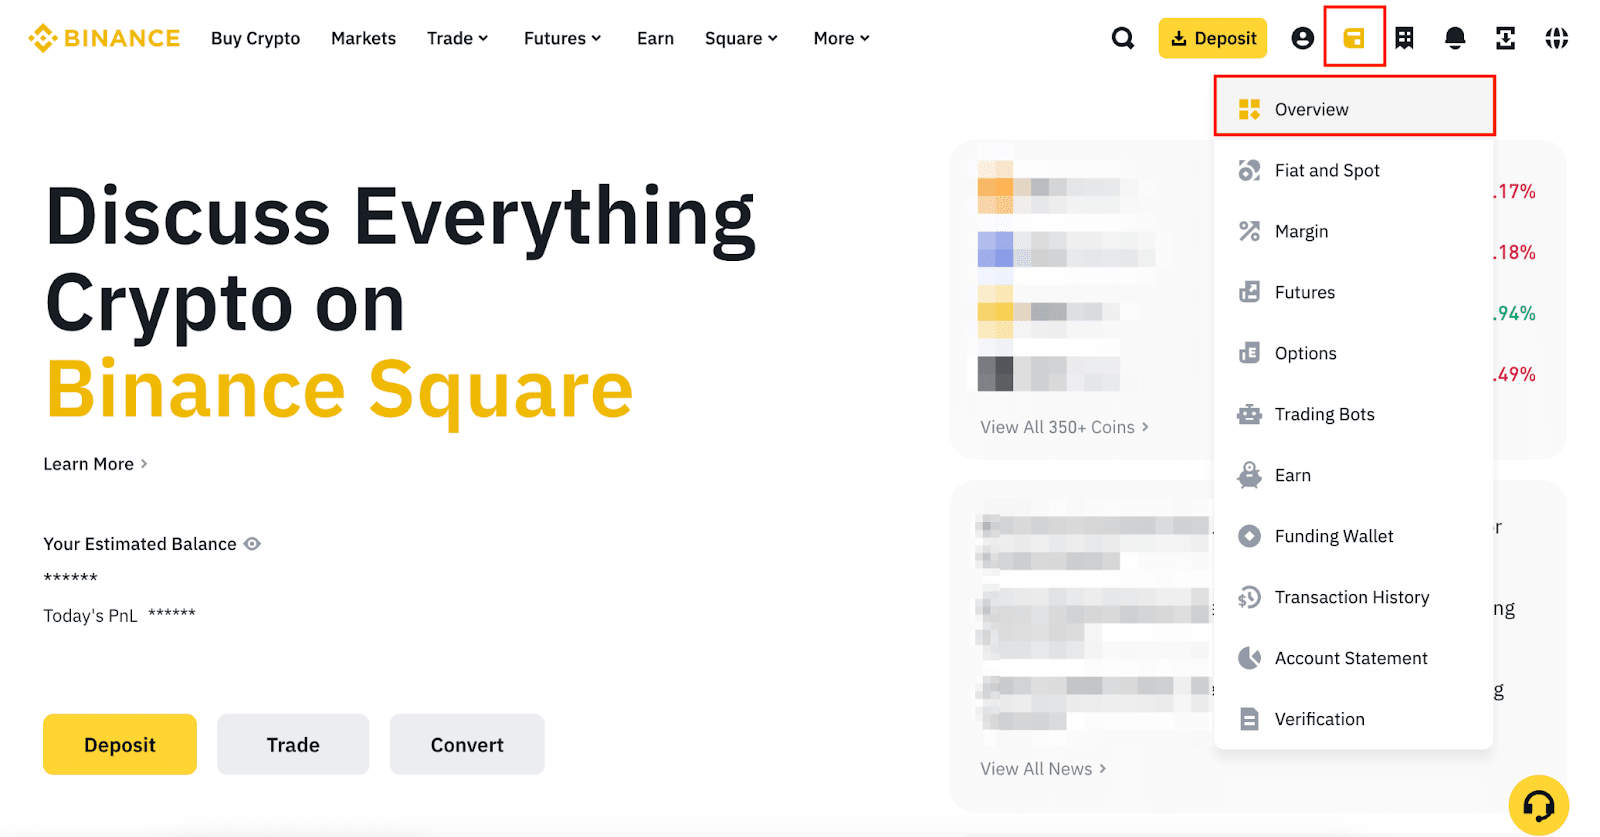Expand the Square dropdown menu
This screenshot has width=1600, height=837.
click(741, 38)
